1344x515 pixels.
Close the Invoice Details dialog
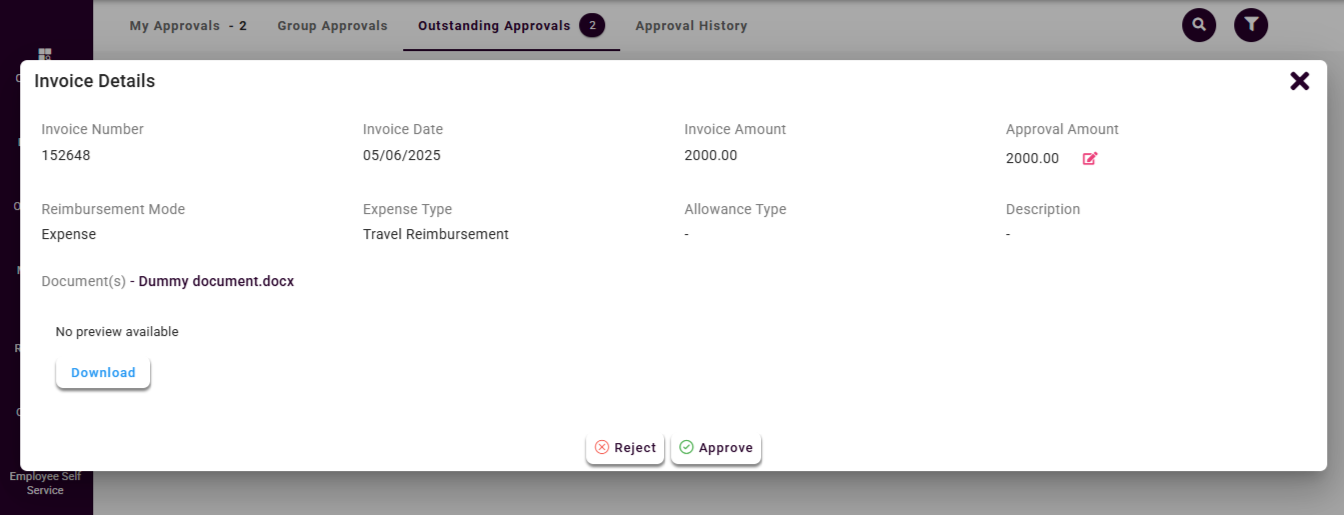[1299, 81]
